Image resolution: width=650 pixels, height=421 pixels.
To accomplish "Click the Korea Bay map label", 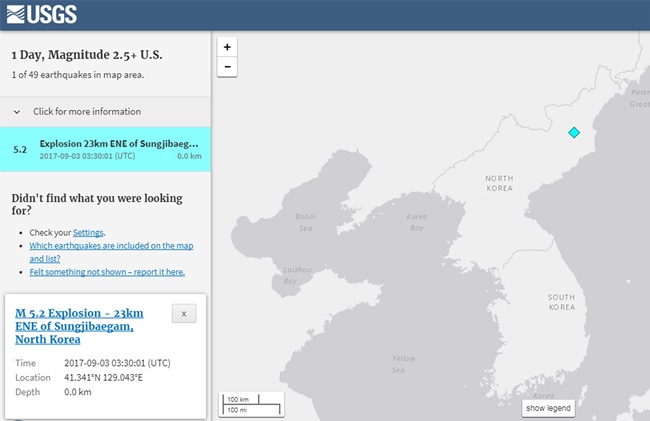I will point(417,222).
